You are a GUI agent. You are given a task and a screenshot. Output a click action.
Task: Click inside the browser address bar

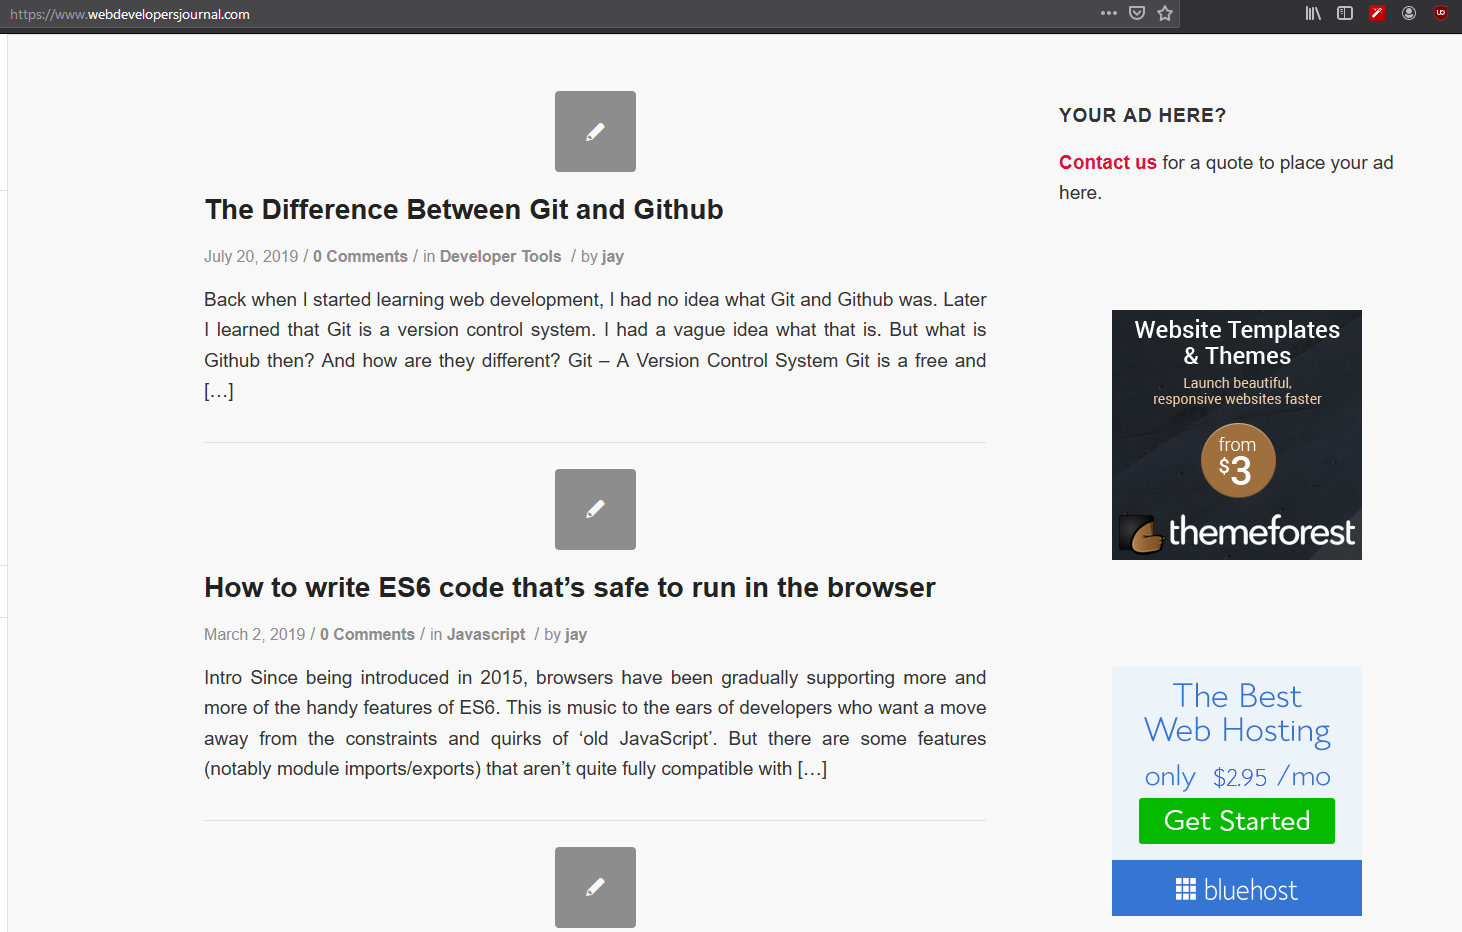pyautogui.click(x=400, y=14)
